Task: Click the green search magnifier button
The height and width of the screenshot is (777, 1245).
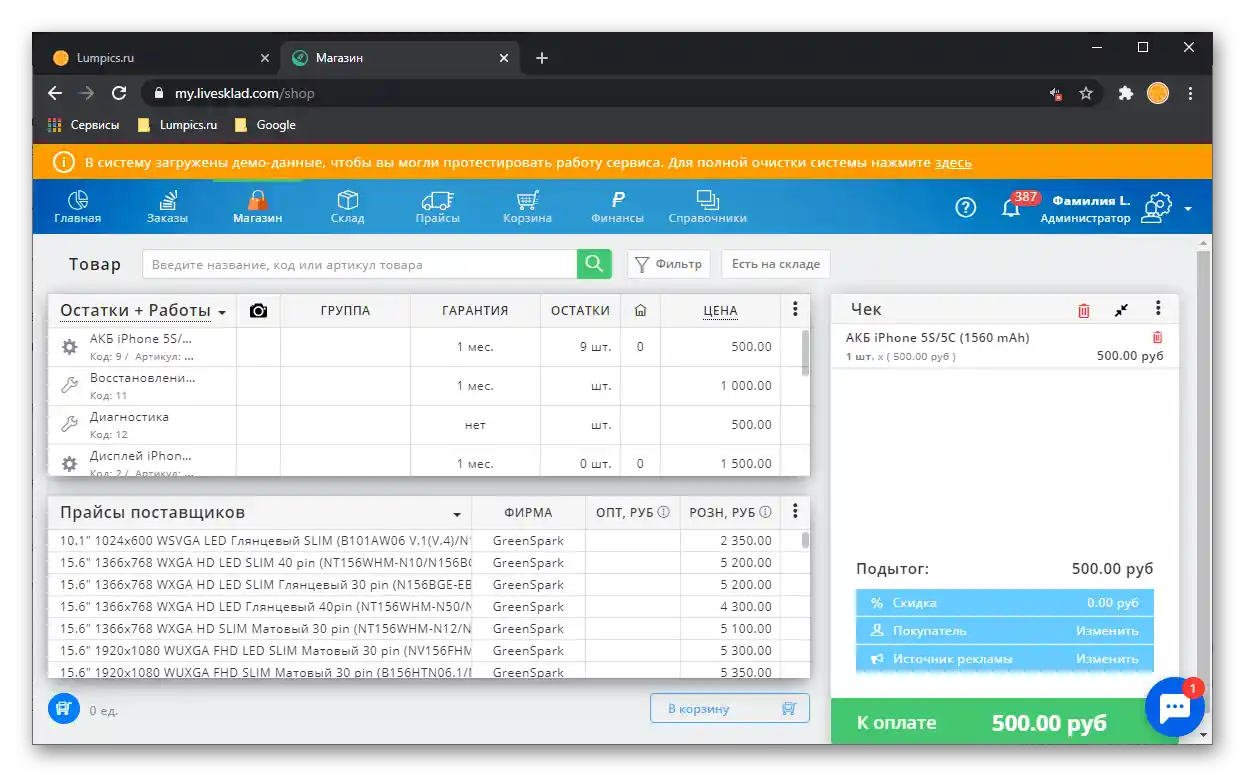Action: [593, 263]
